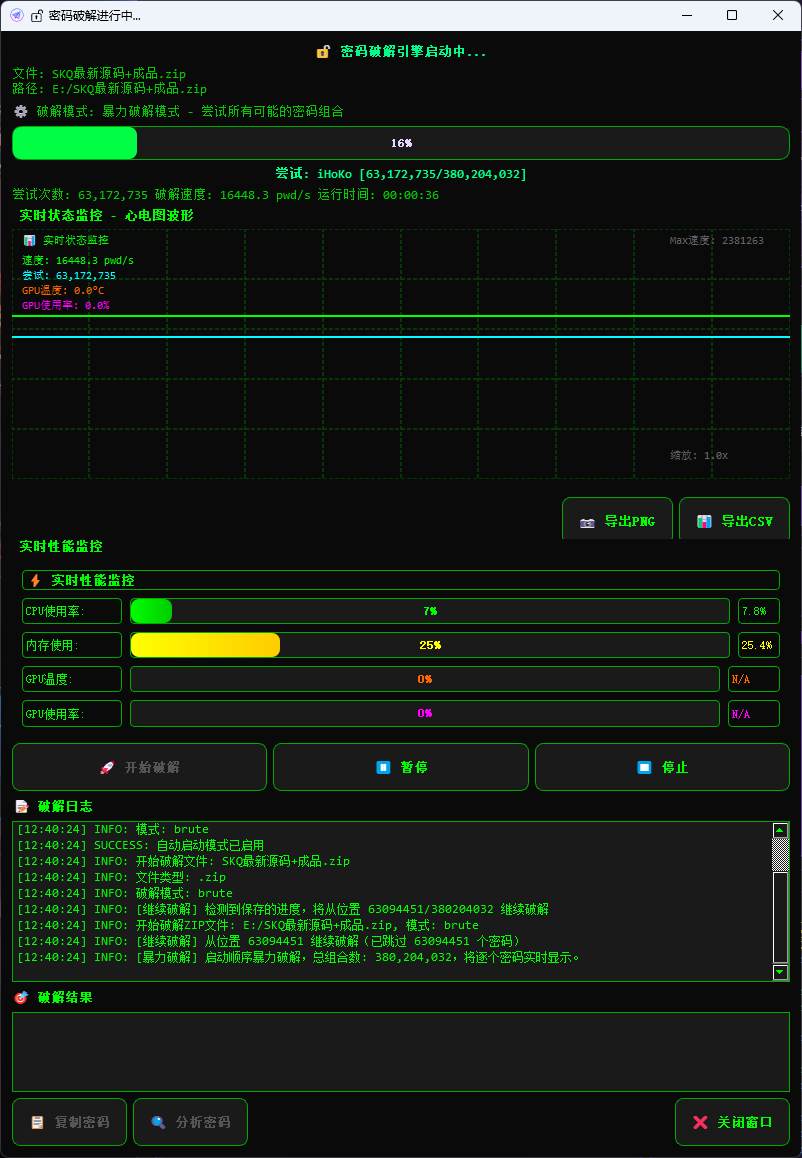The height and width of the screenshot is (1158, 802).
Task: Click the current attempt text iHoKo
Action: click(335, 174)
